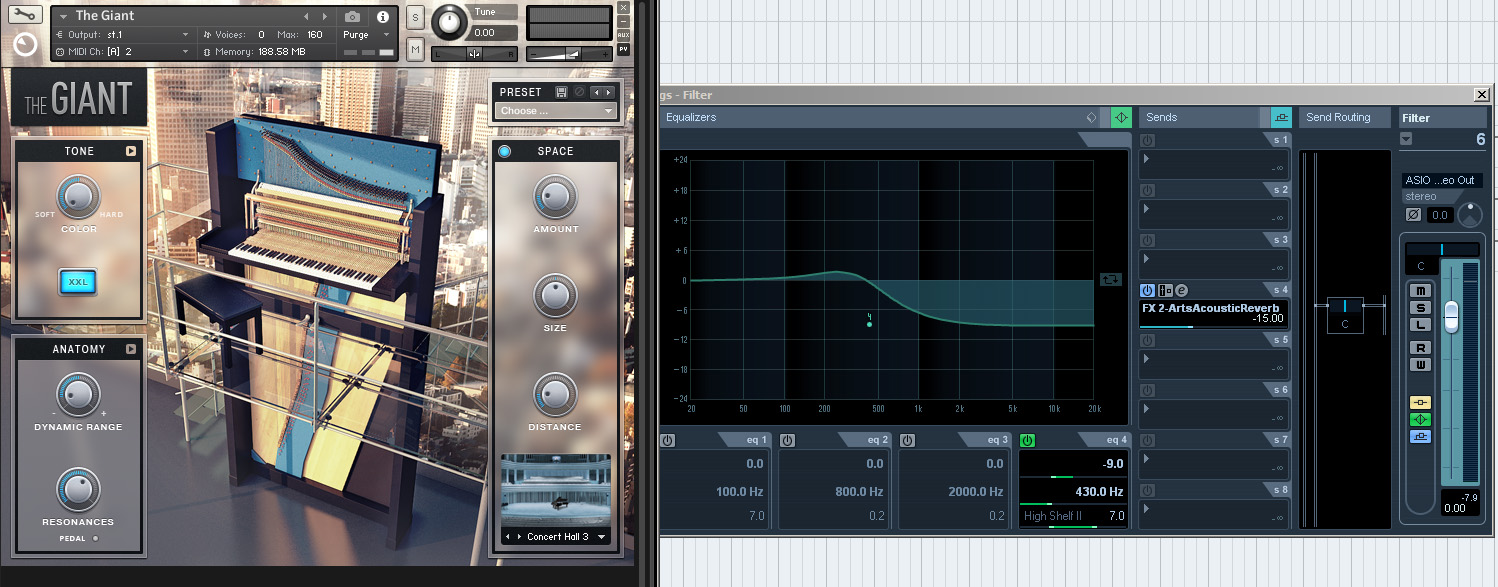Click Listen L button on Filter channel

[x=1421, y=324]
